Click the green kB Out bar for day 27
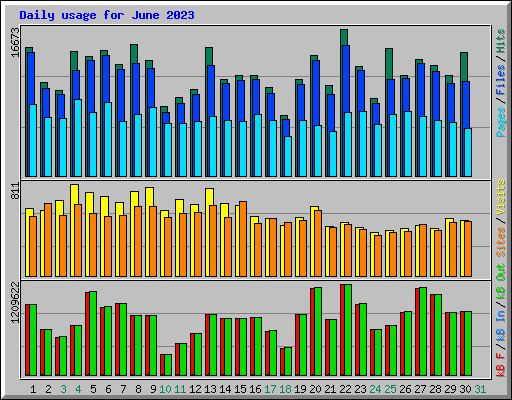Viewport: 512px width, 400px height. [423, 332]
